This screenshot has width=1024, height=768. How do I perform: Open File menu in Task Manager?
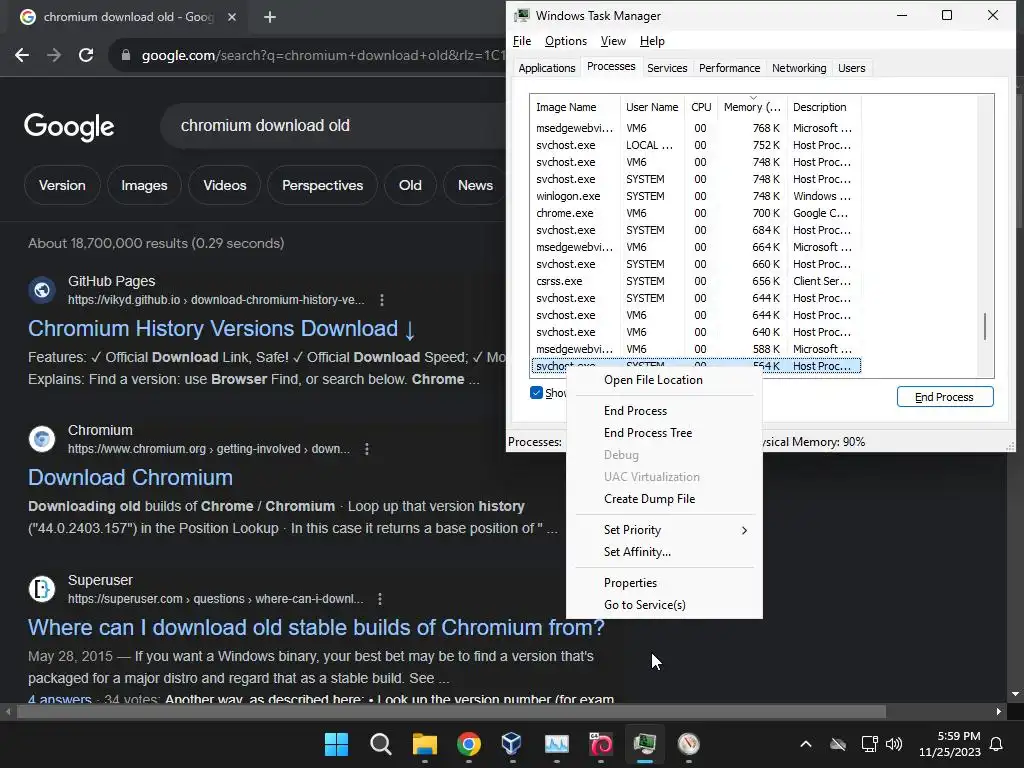(x=522, y=41)
